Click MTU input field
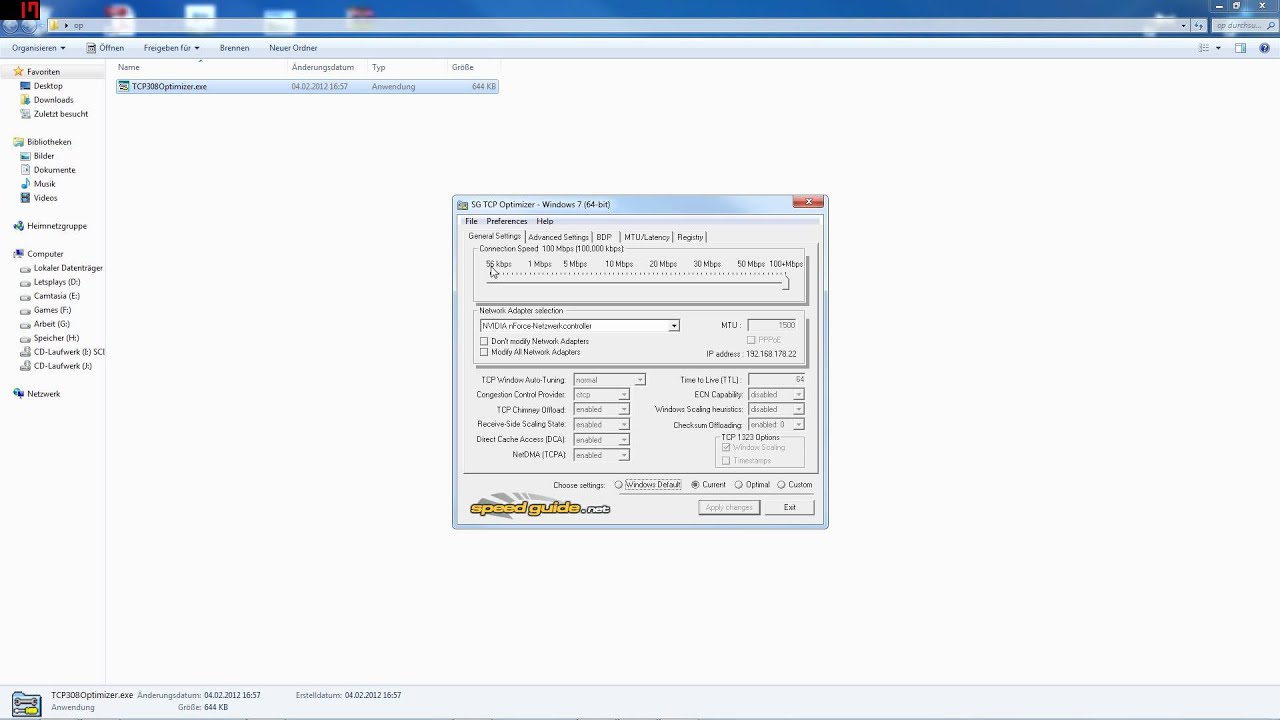The width and height of the screenshot is (1280, 720). [772, 325]
